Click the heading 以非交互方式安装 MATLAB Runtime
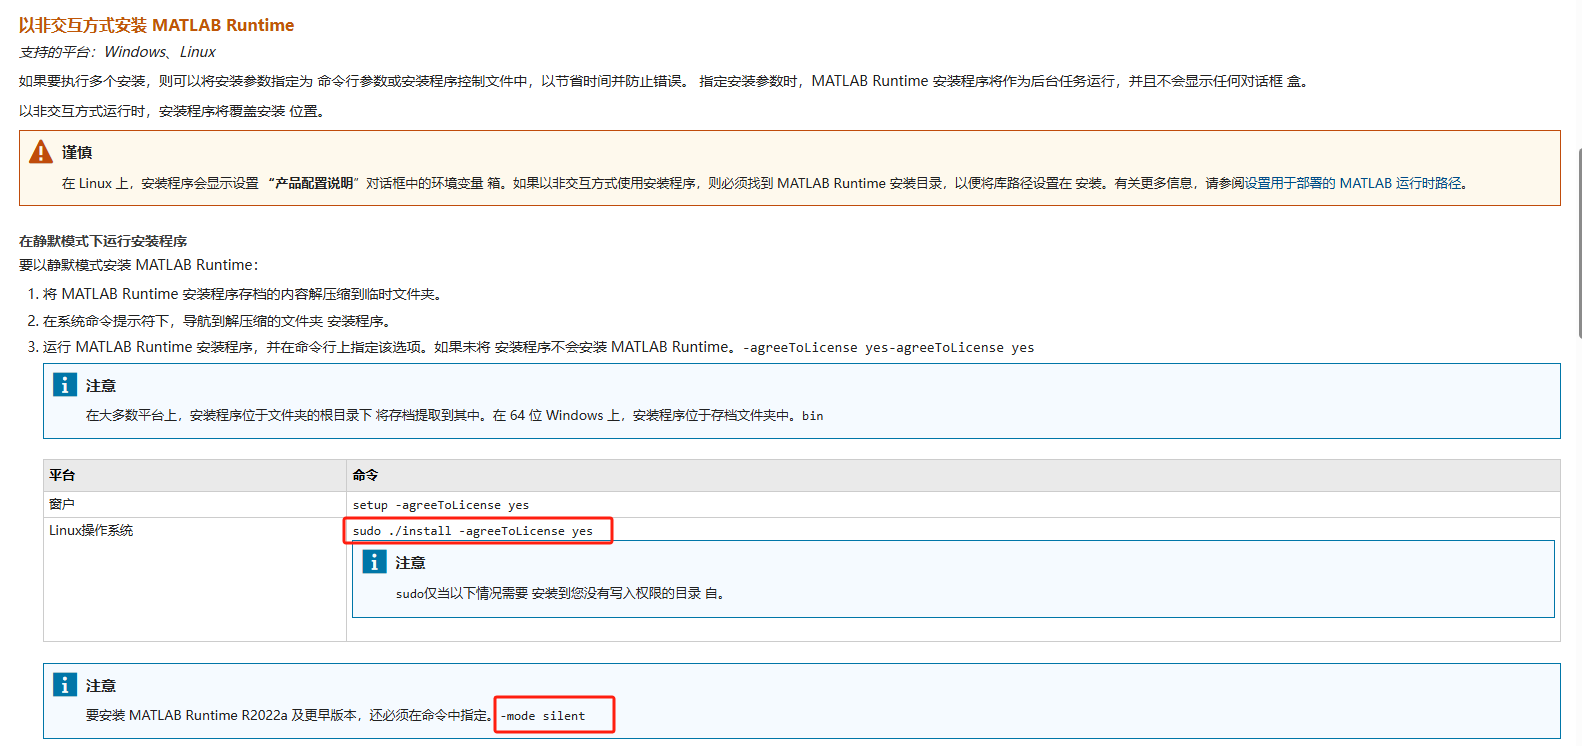Viewport: 1582px width, 746px height. [x=157, y=25]
